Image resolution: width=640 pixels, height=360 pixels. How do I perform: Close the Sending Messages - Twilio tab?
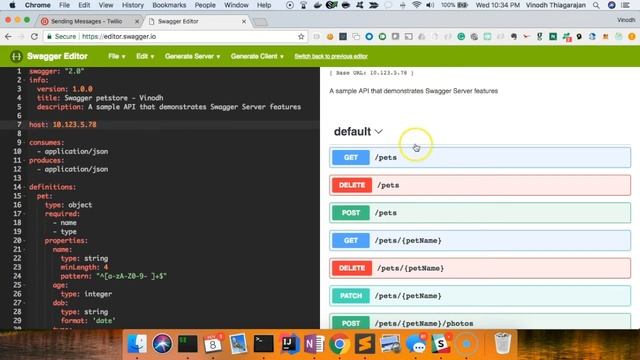click(137, 21)
